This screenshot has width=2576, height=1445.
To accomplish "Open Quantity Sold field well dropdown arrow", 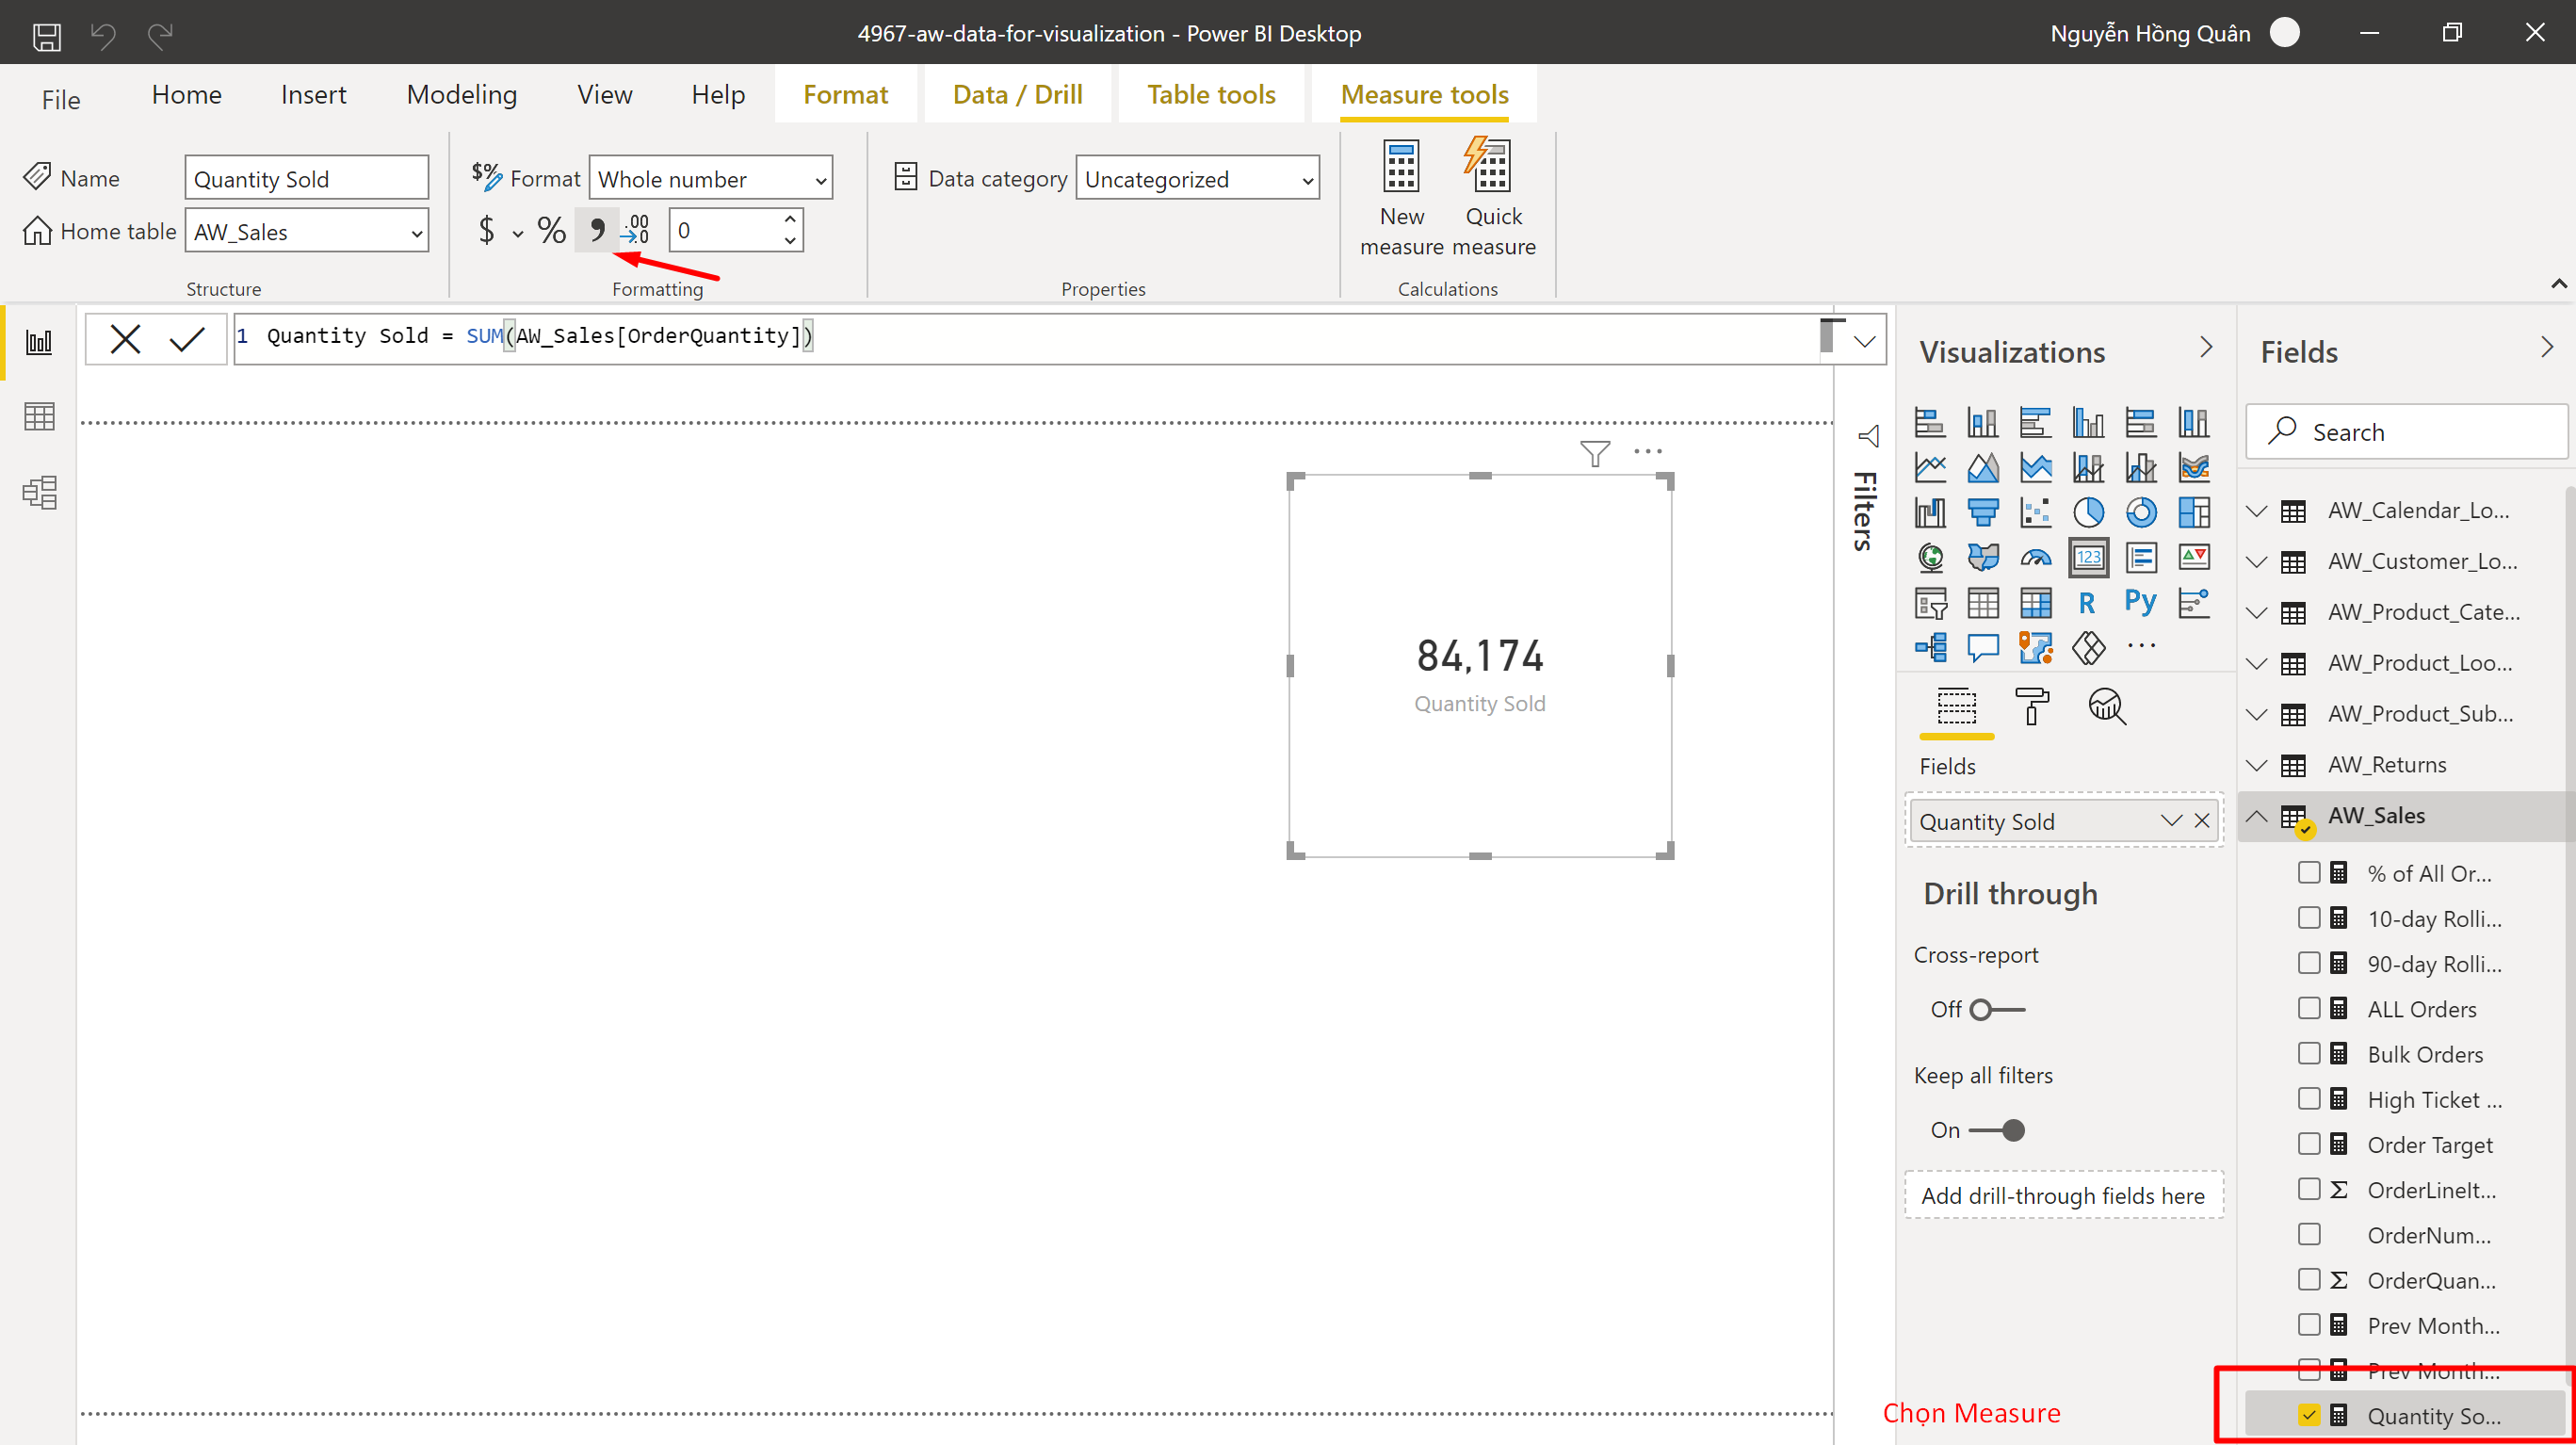I will (x=2170, y=821).
